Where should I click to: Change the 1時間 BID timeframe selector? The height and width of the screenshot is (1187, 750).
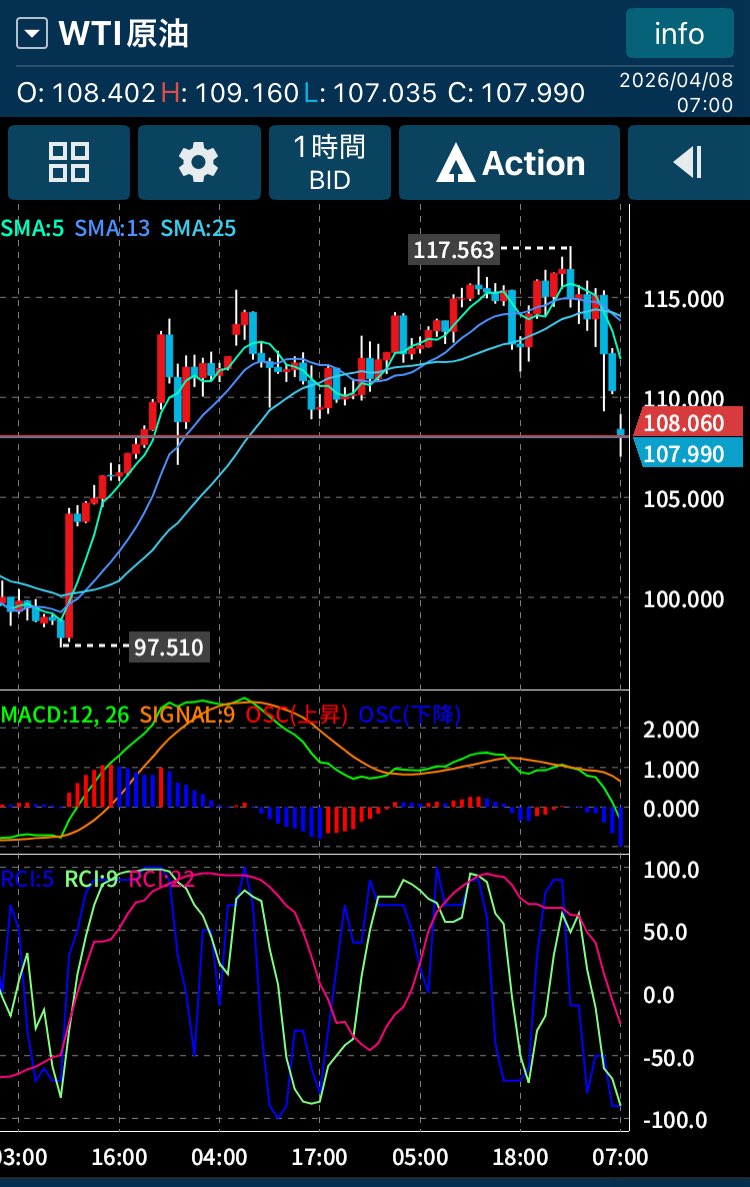tap(330, 163)
